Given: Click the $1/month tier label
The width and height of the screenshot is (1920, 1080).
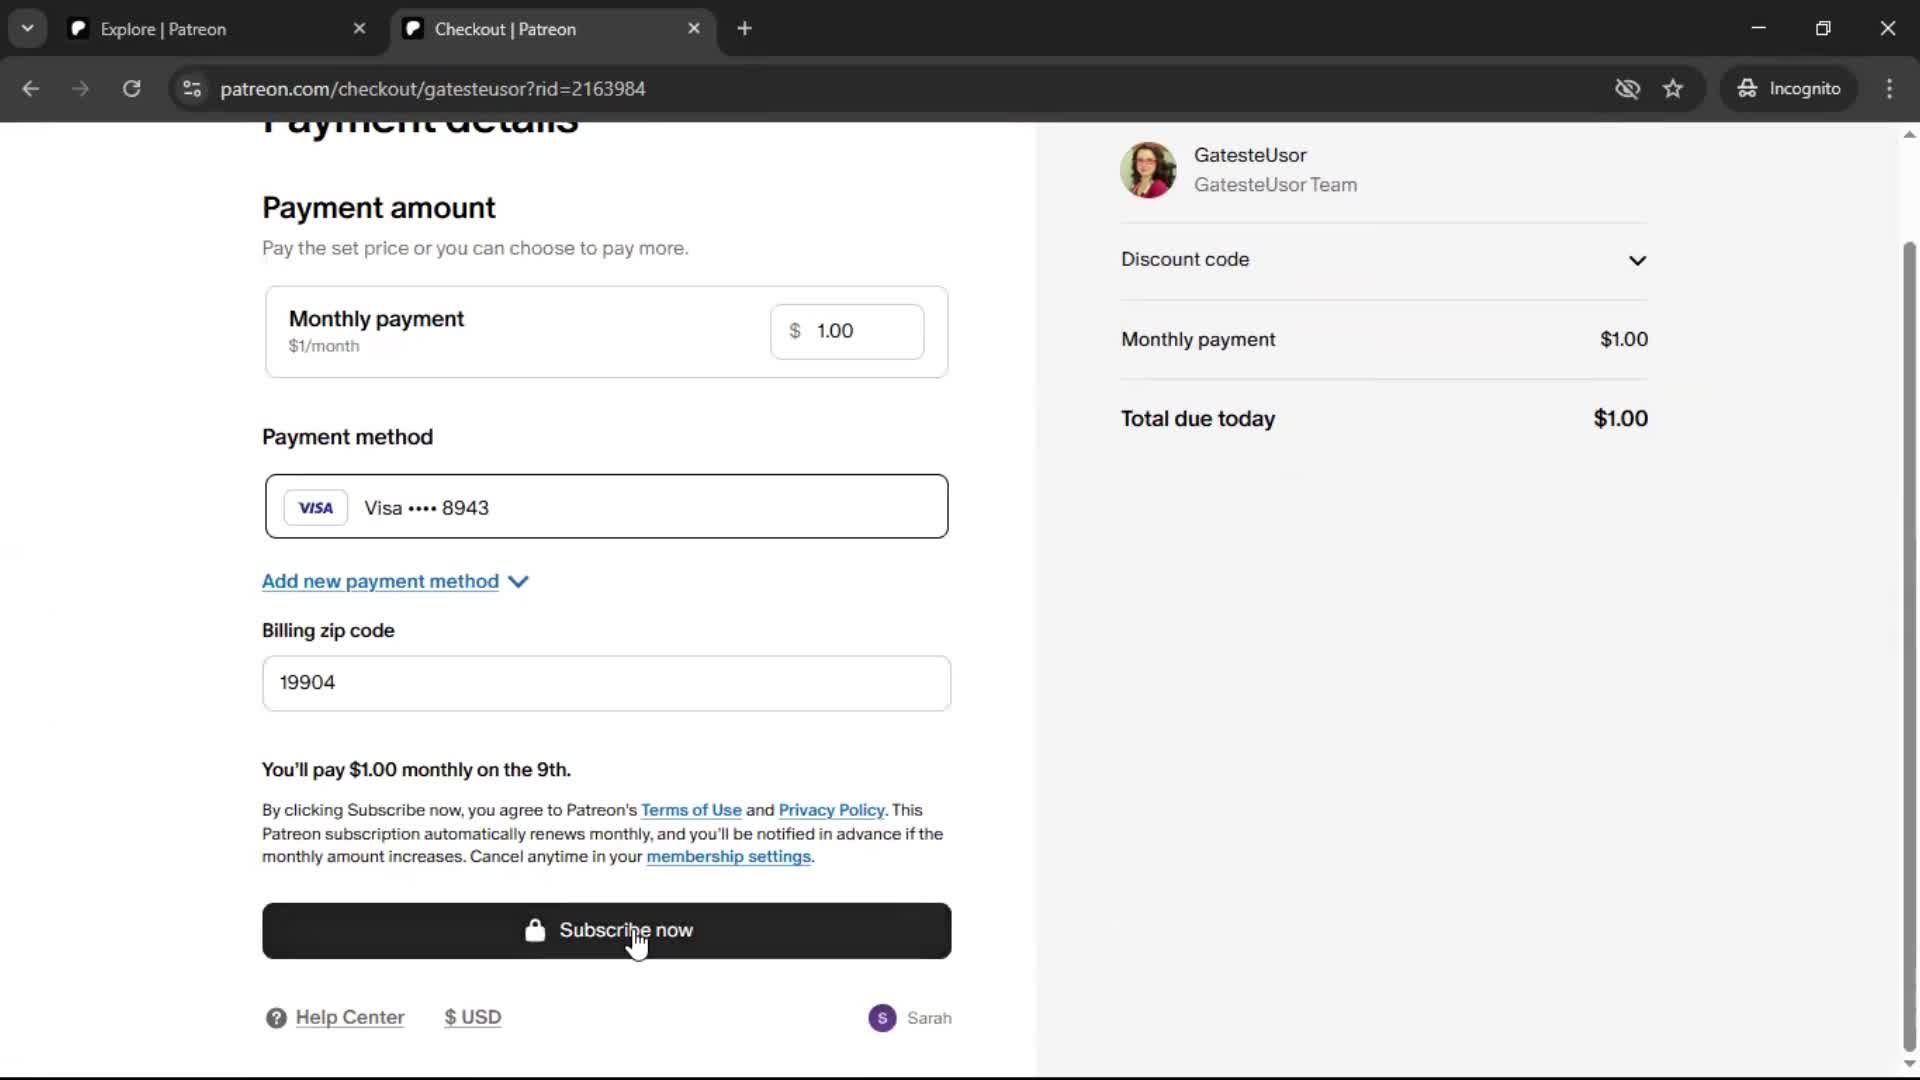Looking at the screenshot, I should pyautogui.click(x=324, y=346).
